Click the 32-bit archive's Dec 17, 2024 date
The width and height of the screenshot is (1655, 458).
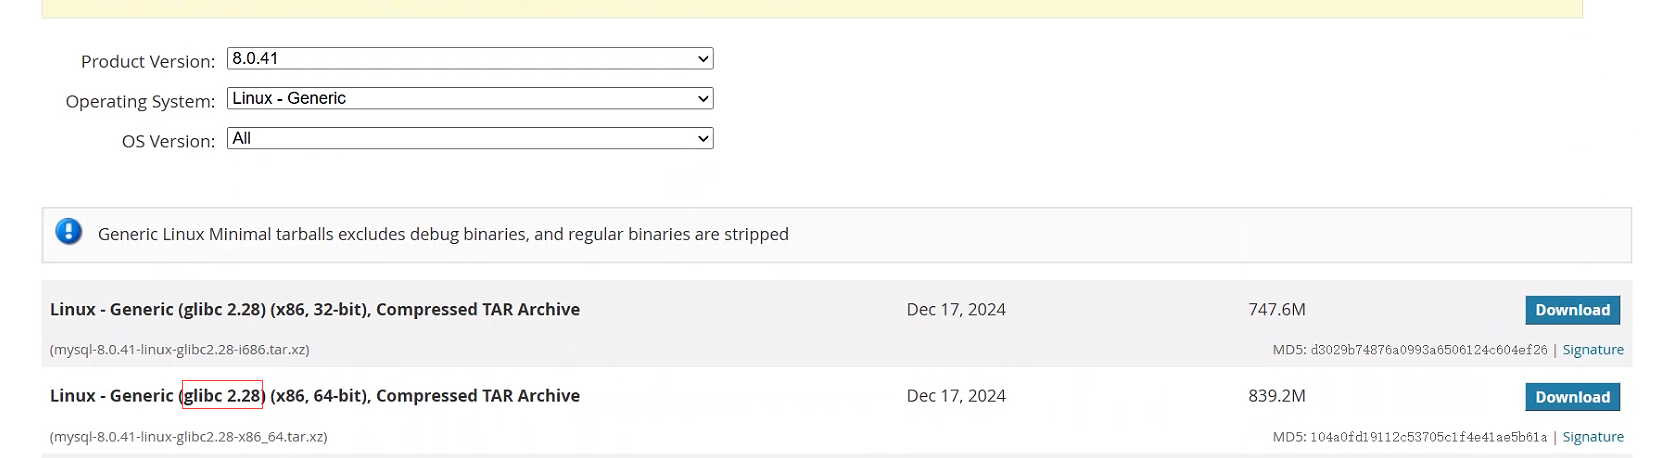955,310
